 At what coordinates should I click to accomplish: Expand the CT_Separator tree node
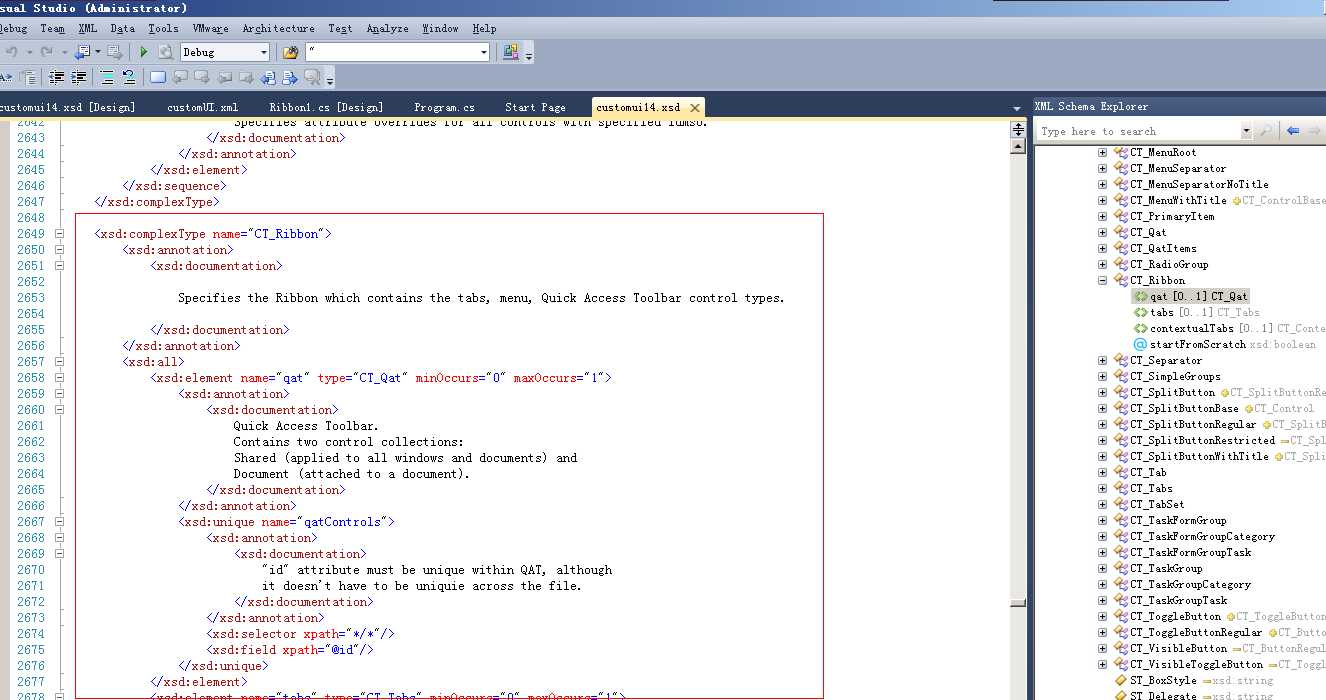[x=1103, y=361]
